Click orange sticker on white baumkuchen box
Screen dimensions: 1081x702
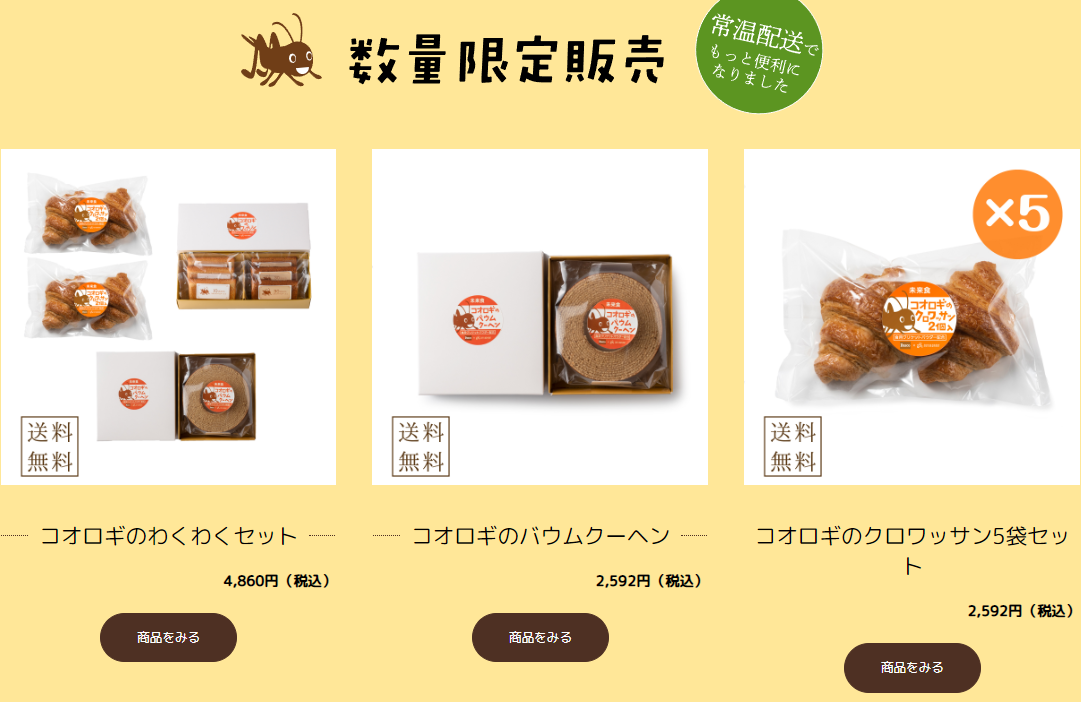477,321
